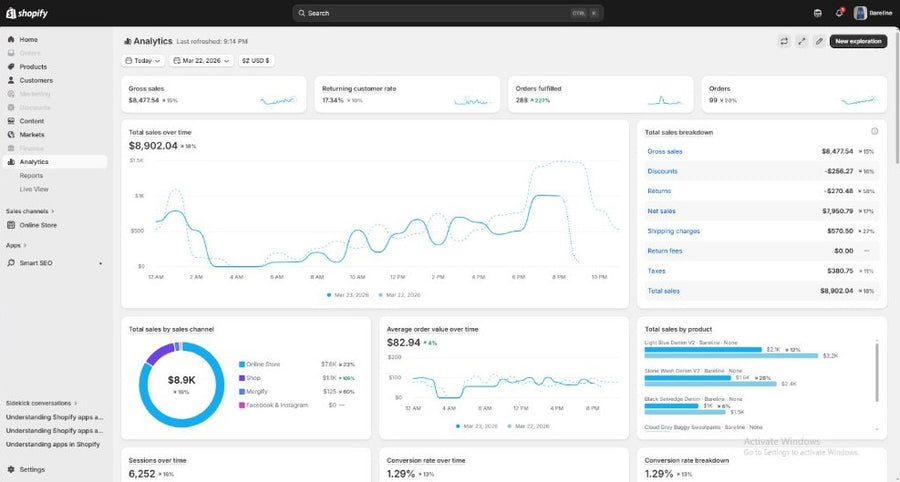Click the Marketing icon in sidebar
Image resolution: width=900 pixels, height=482 pixels.
pyautogui.click(x=11, y=94)
